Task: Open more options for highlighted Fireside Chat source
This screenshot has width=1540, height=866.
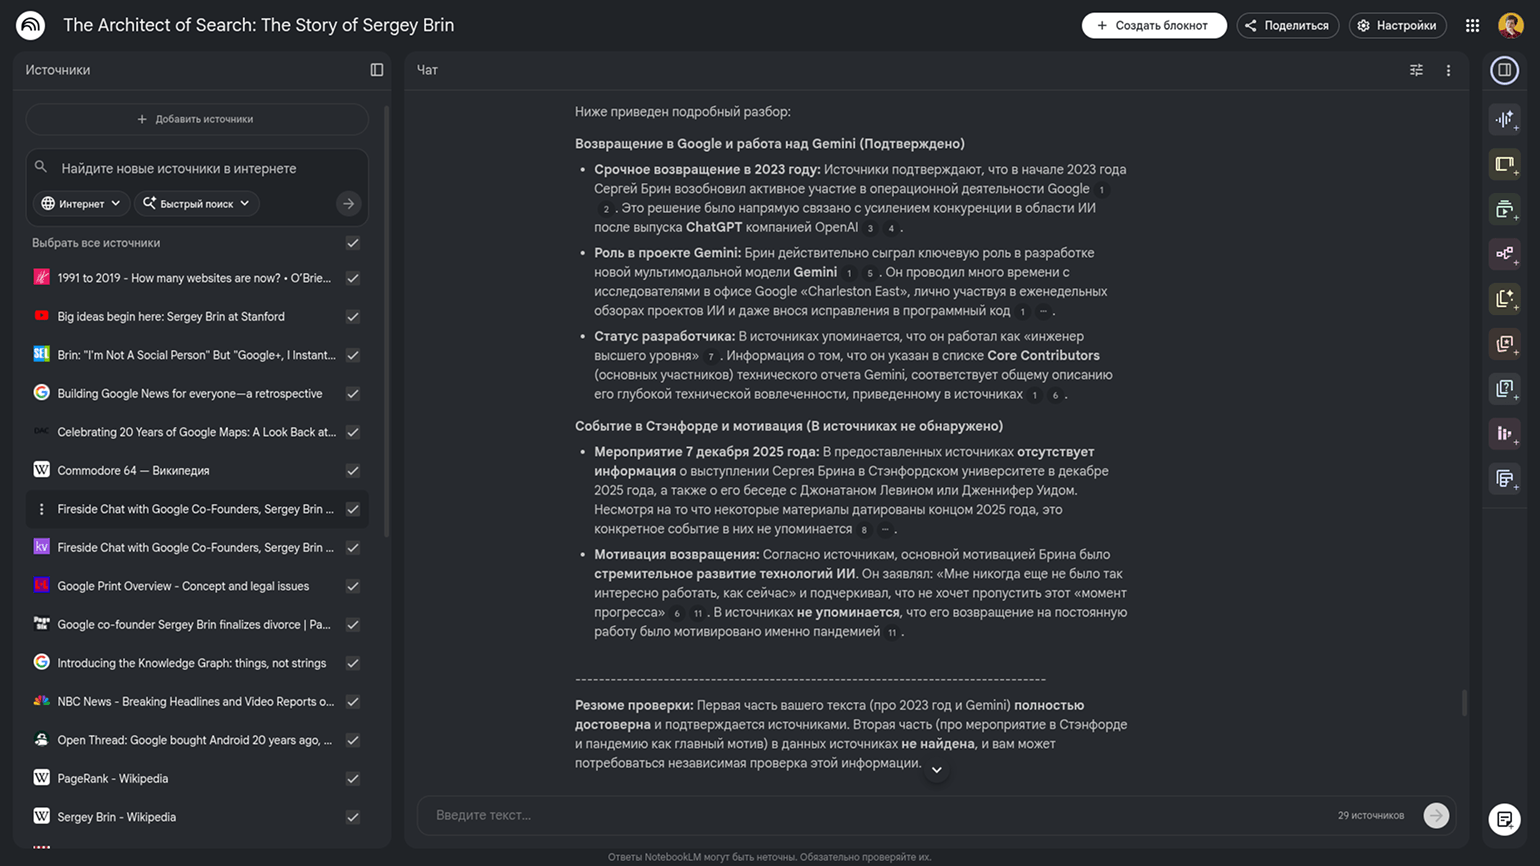Action: (41, 509)
